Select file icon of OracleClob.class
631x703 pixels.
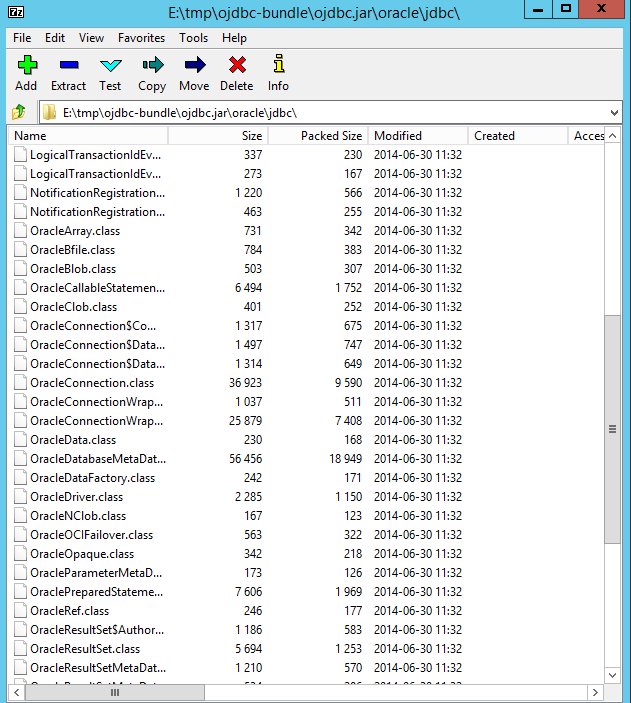tap(20, 307)
